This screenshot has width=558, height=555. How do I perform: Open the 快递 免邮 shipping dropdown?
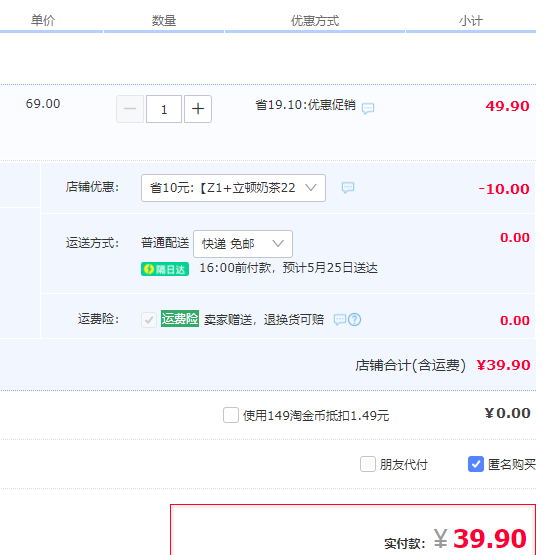[x=243, y=244]
